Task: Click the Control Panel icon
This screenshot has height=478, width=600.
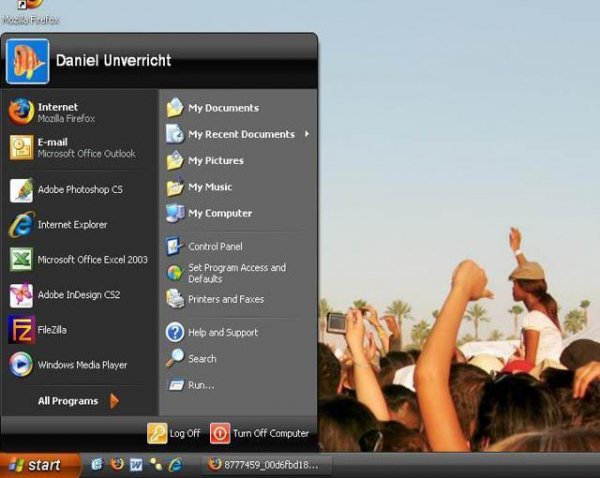Action: pyautogui.click(x=175, y=246)
